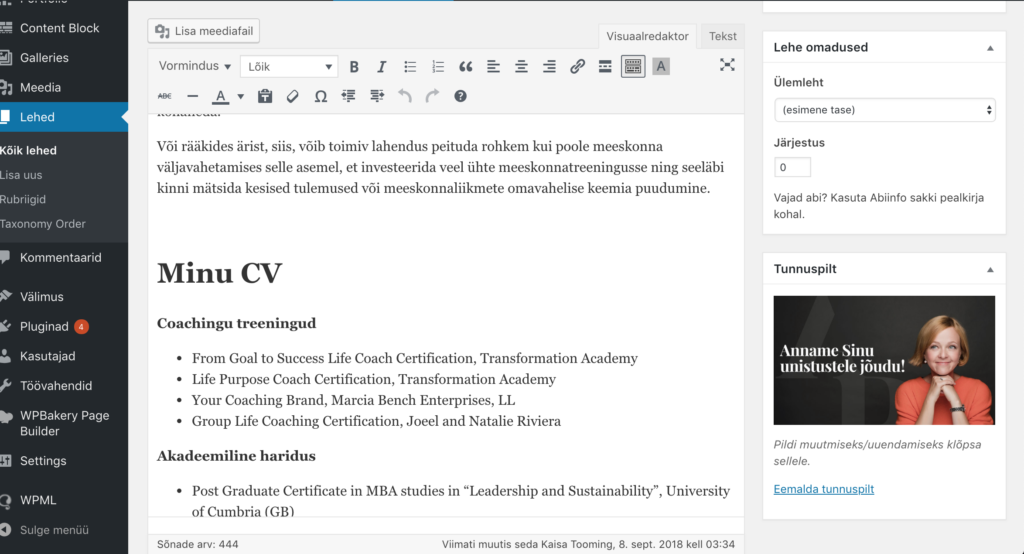Insert or edit a link

(x=577, y=67)
